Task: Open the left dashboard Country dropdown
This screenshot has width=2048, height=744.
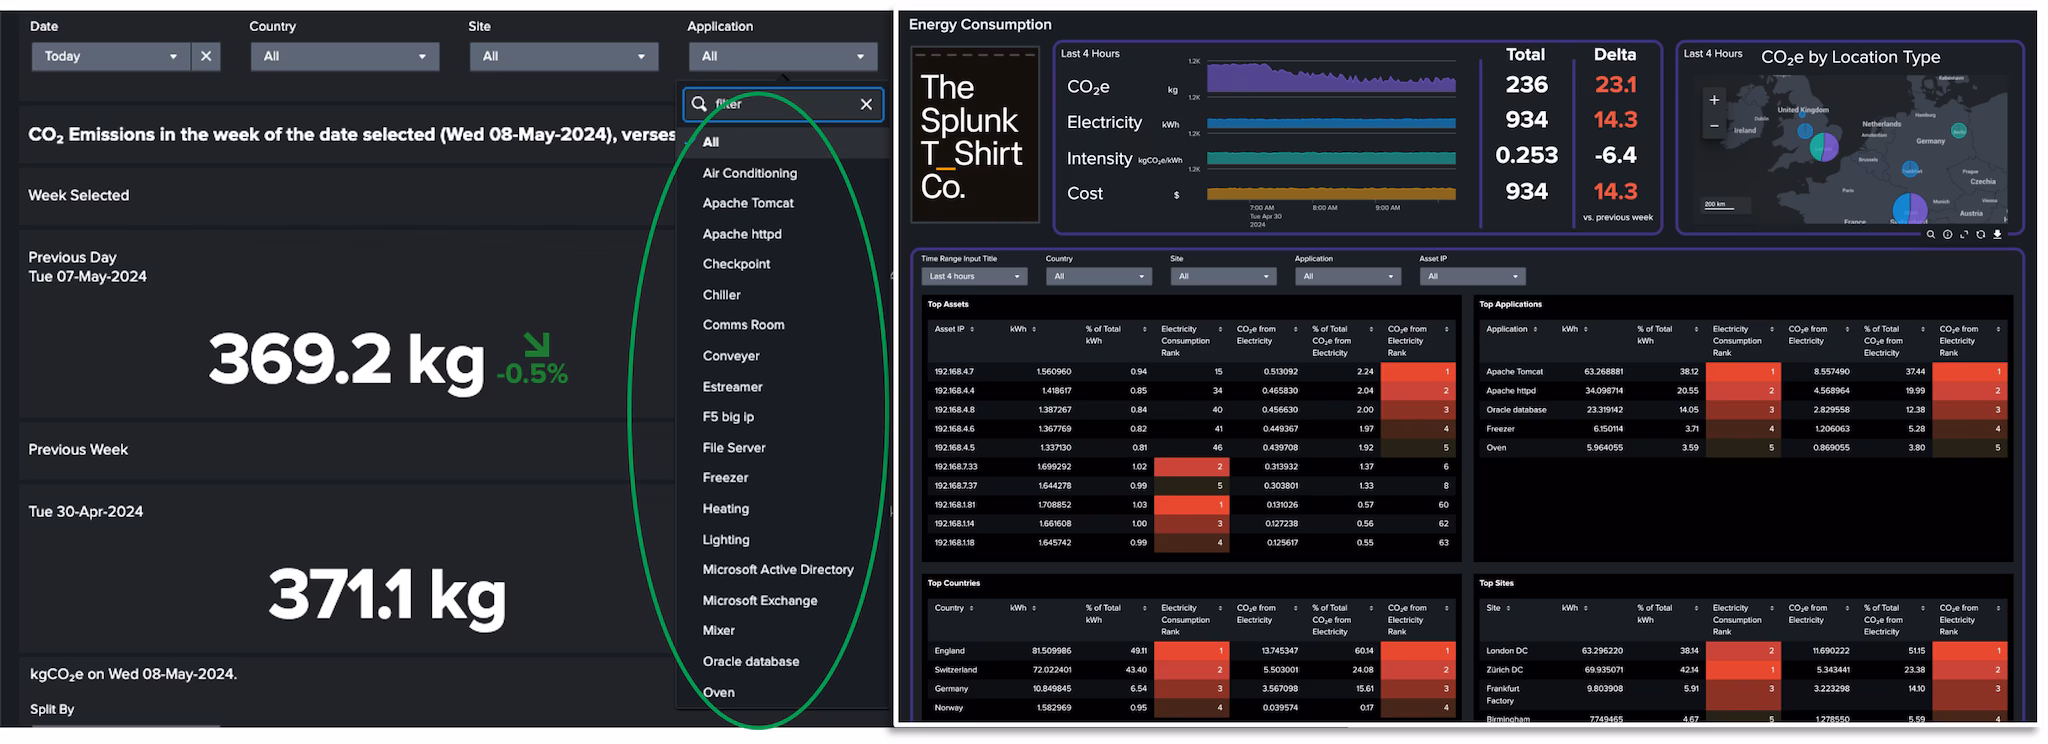Action: pyautogui.click(x=344, y=57)
